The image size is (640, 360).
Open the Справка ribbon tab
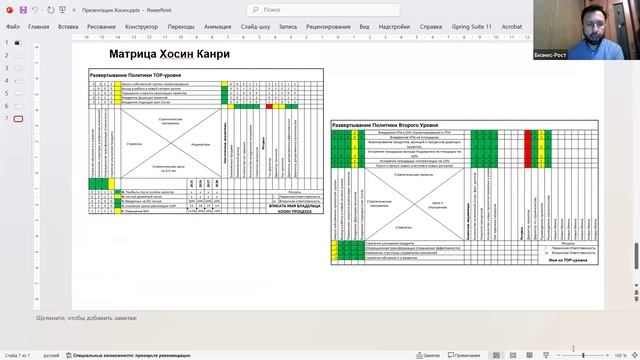tap(431, 27)
